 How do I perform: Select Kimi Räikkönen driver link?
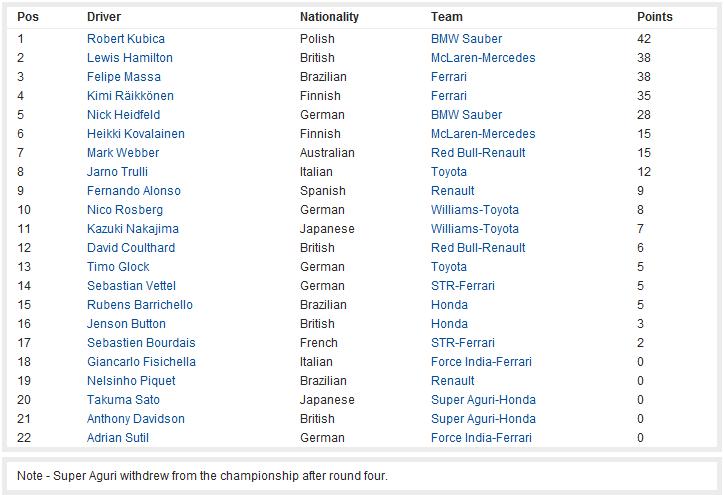click(130, 96)
